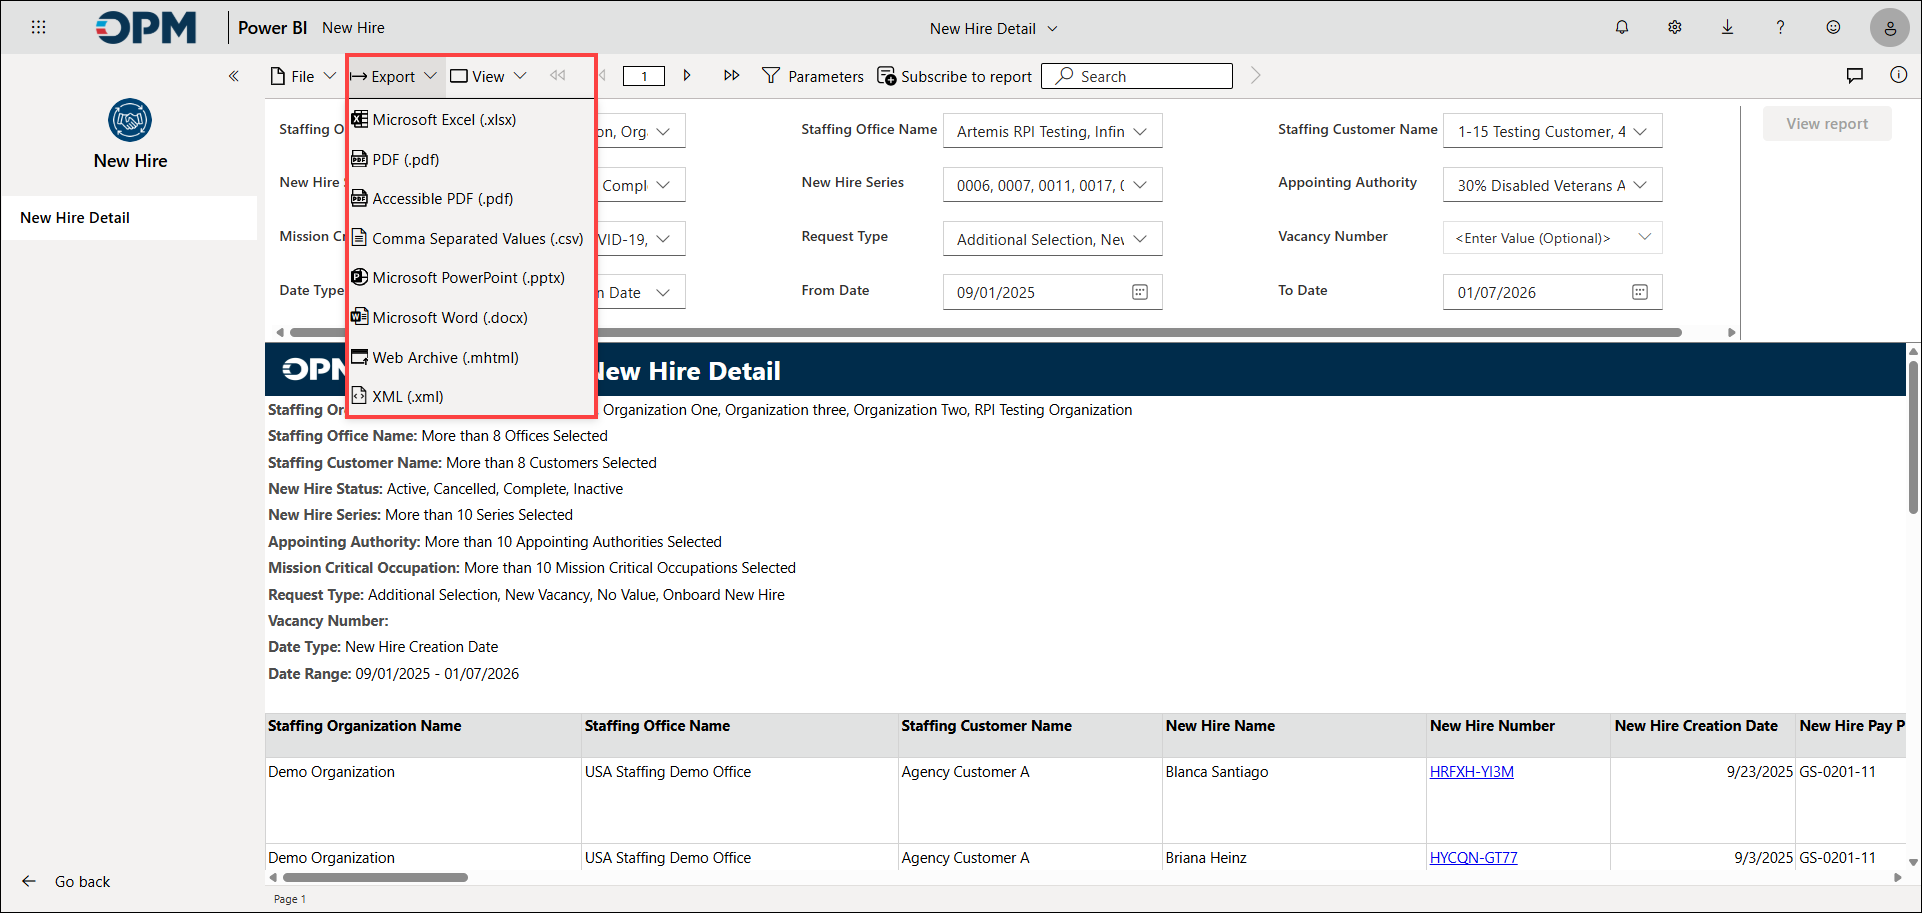Expand Staffing Office Name dropdown
Image resolution: width=1922 pixels, height=913 pixels.
click(1140, 132)
